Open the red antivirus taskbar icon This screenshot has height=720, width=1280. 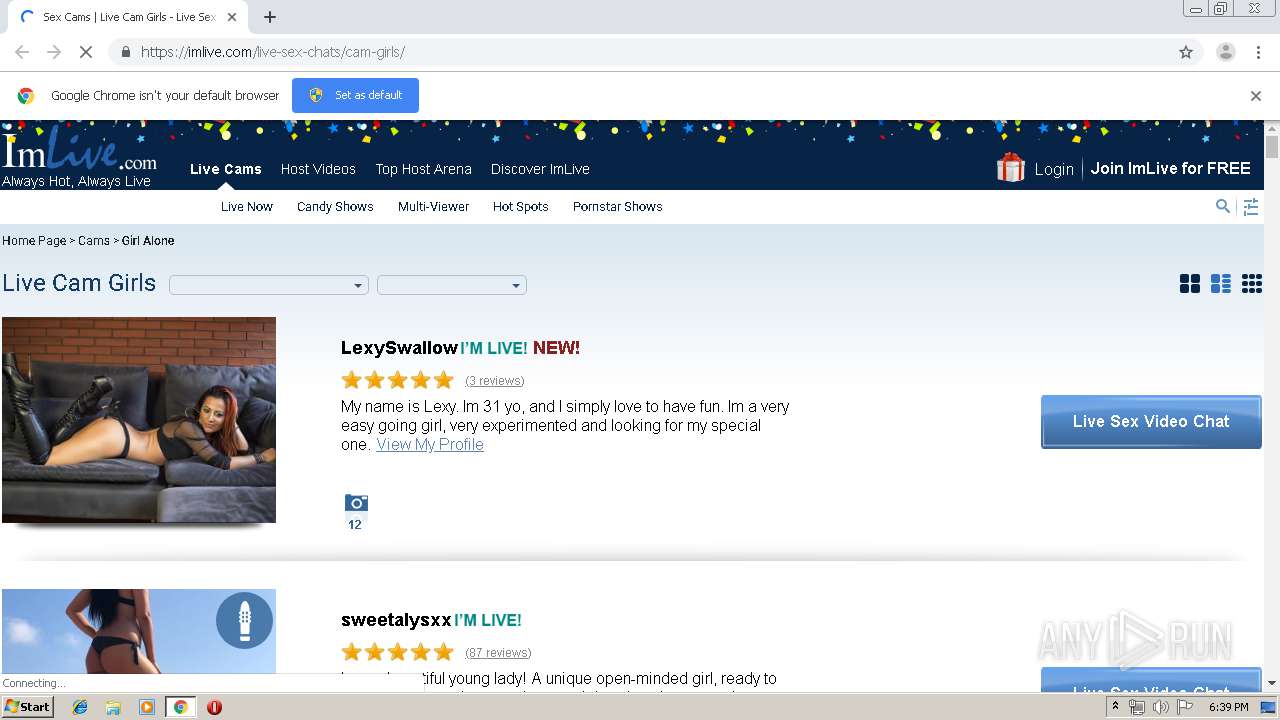point(214,707)
